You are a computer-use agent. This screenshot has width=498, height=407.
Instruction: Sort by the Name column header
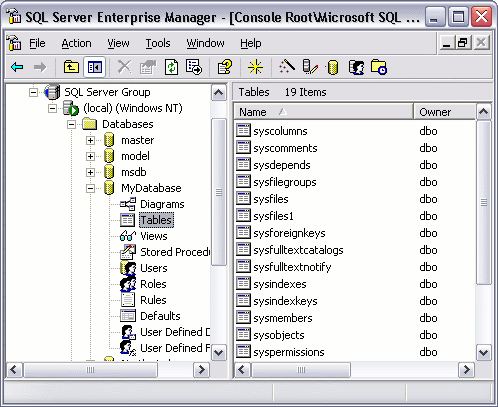(x=323, y=112)
